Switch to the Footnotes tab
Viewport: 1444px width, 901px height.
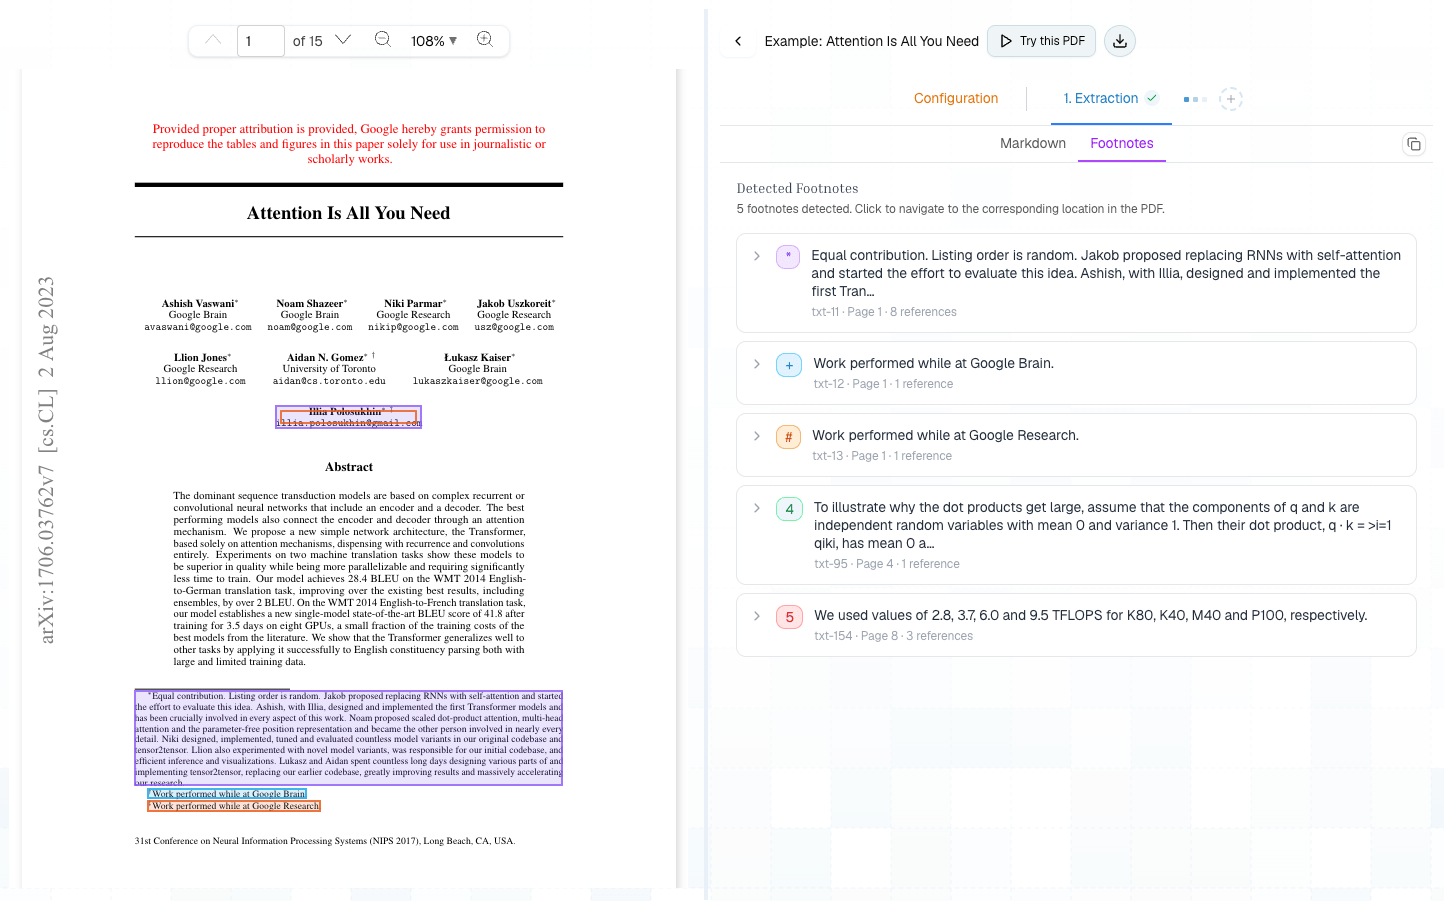point(1122,143)
